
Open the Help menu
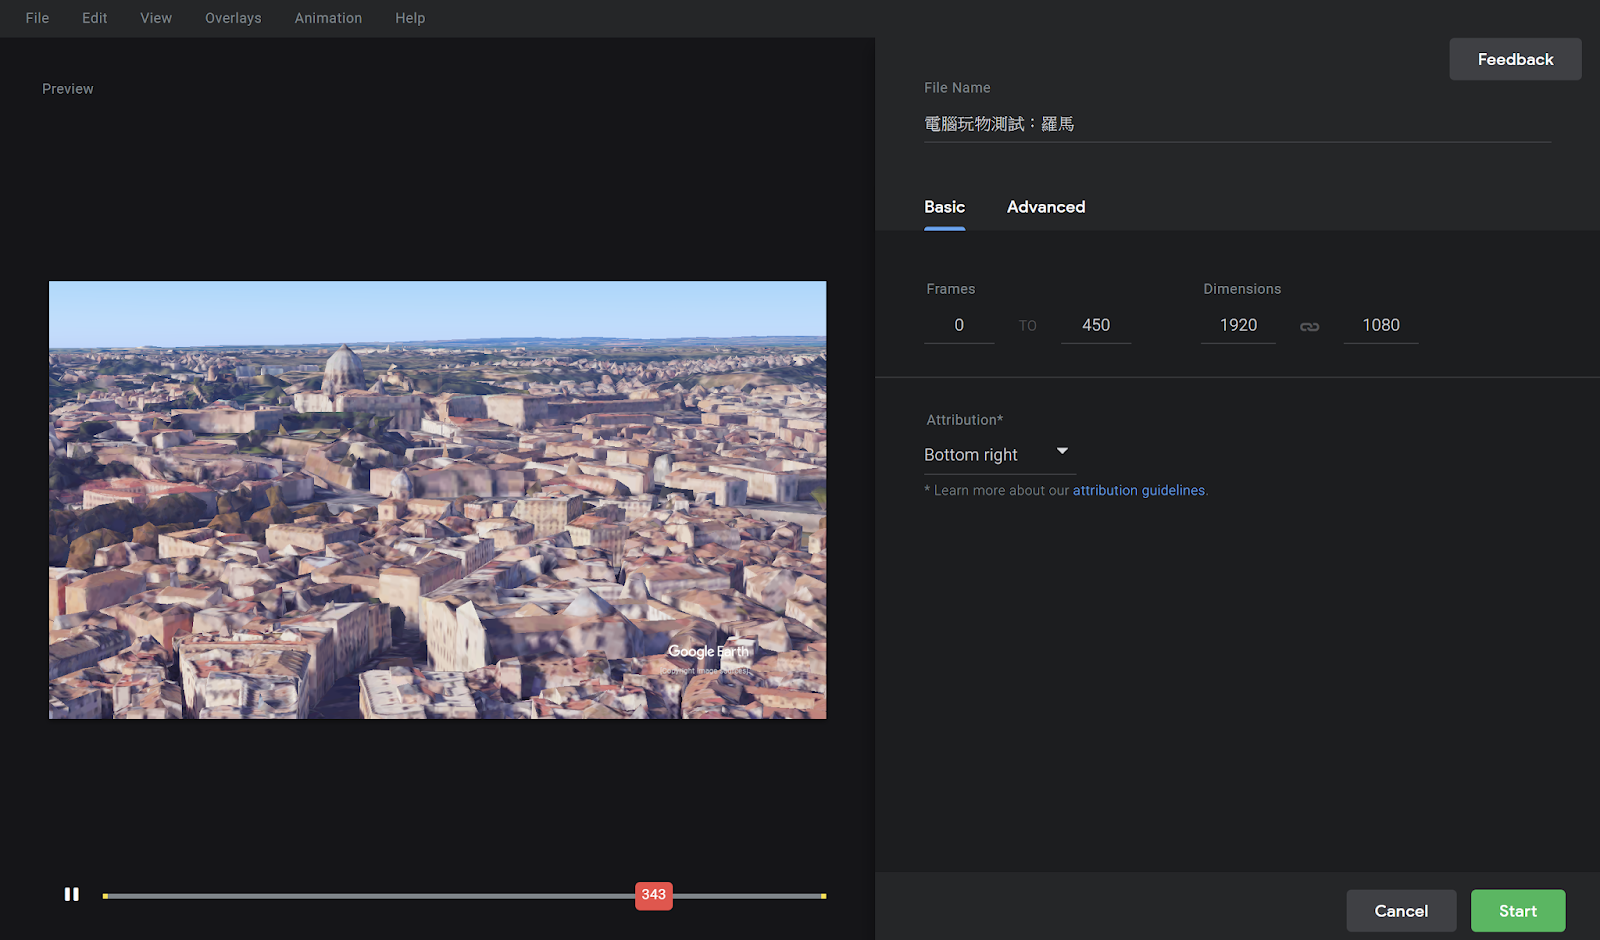(x=410, y=17)
